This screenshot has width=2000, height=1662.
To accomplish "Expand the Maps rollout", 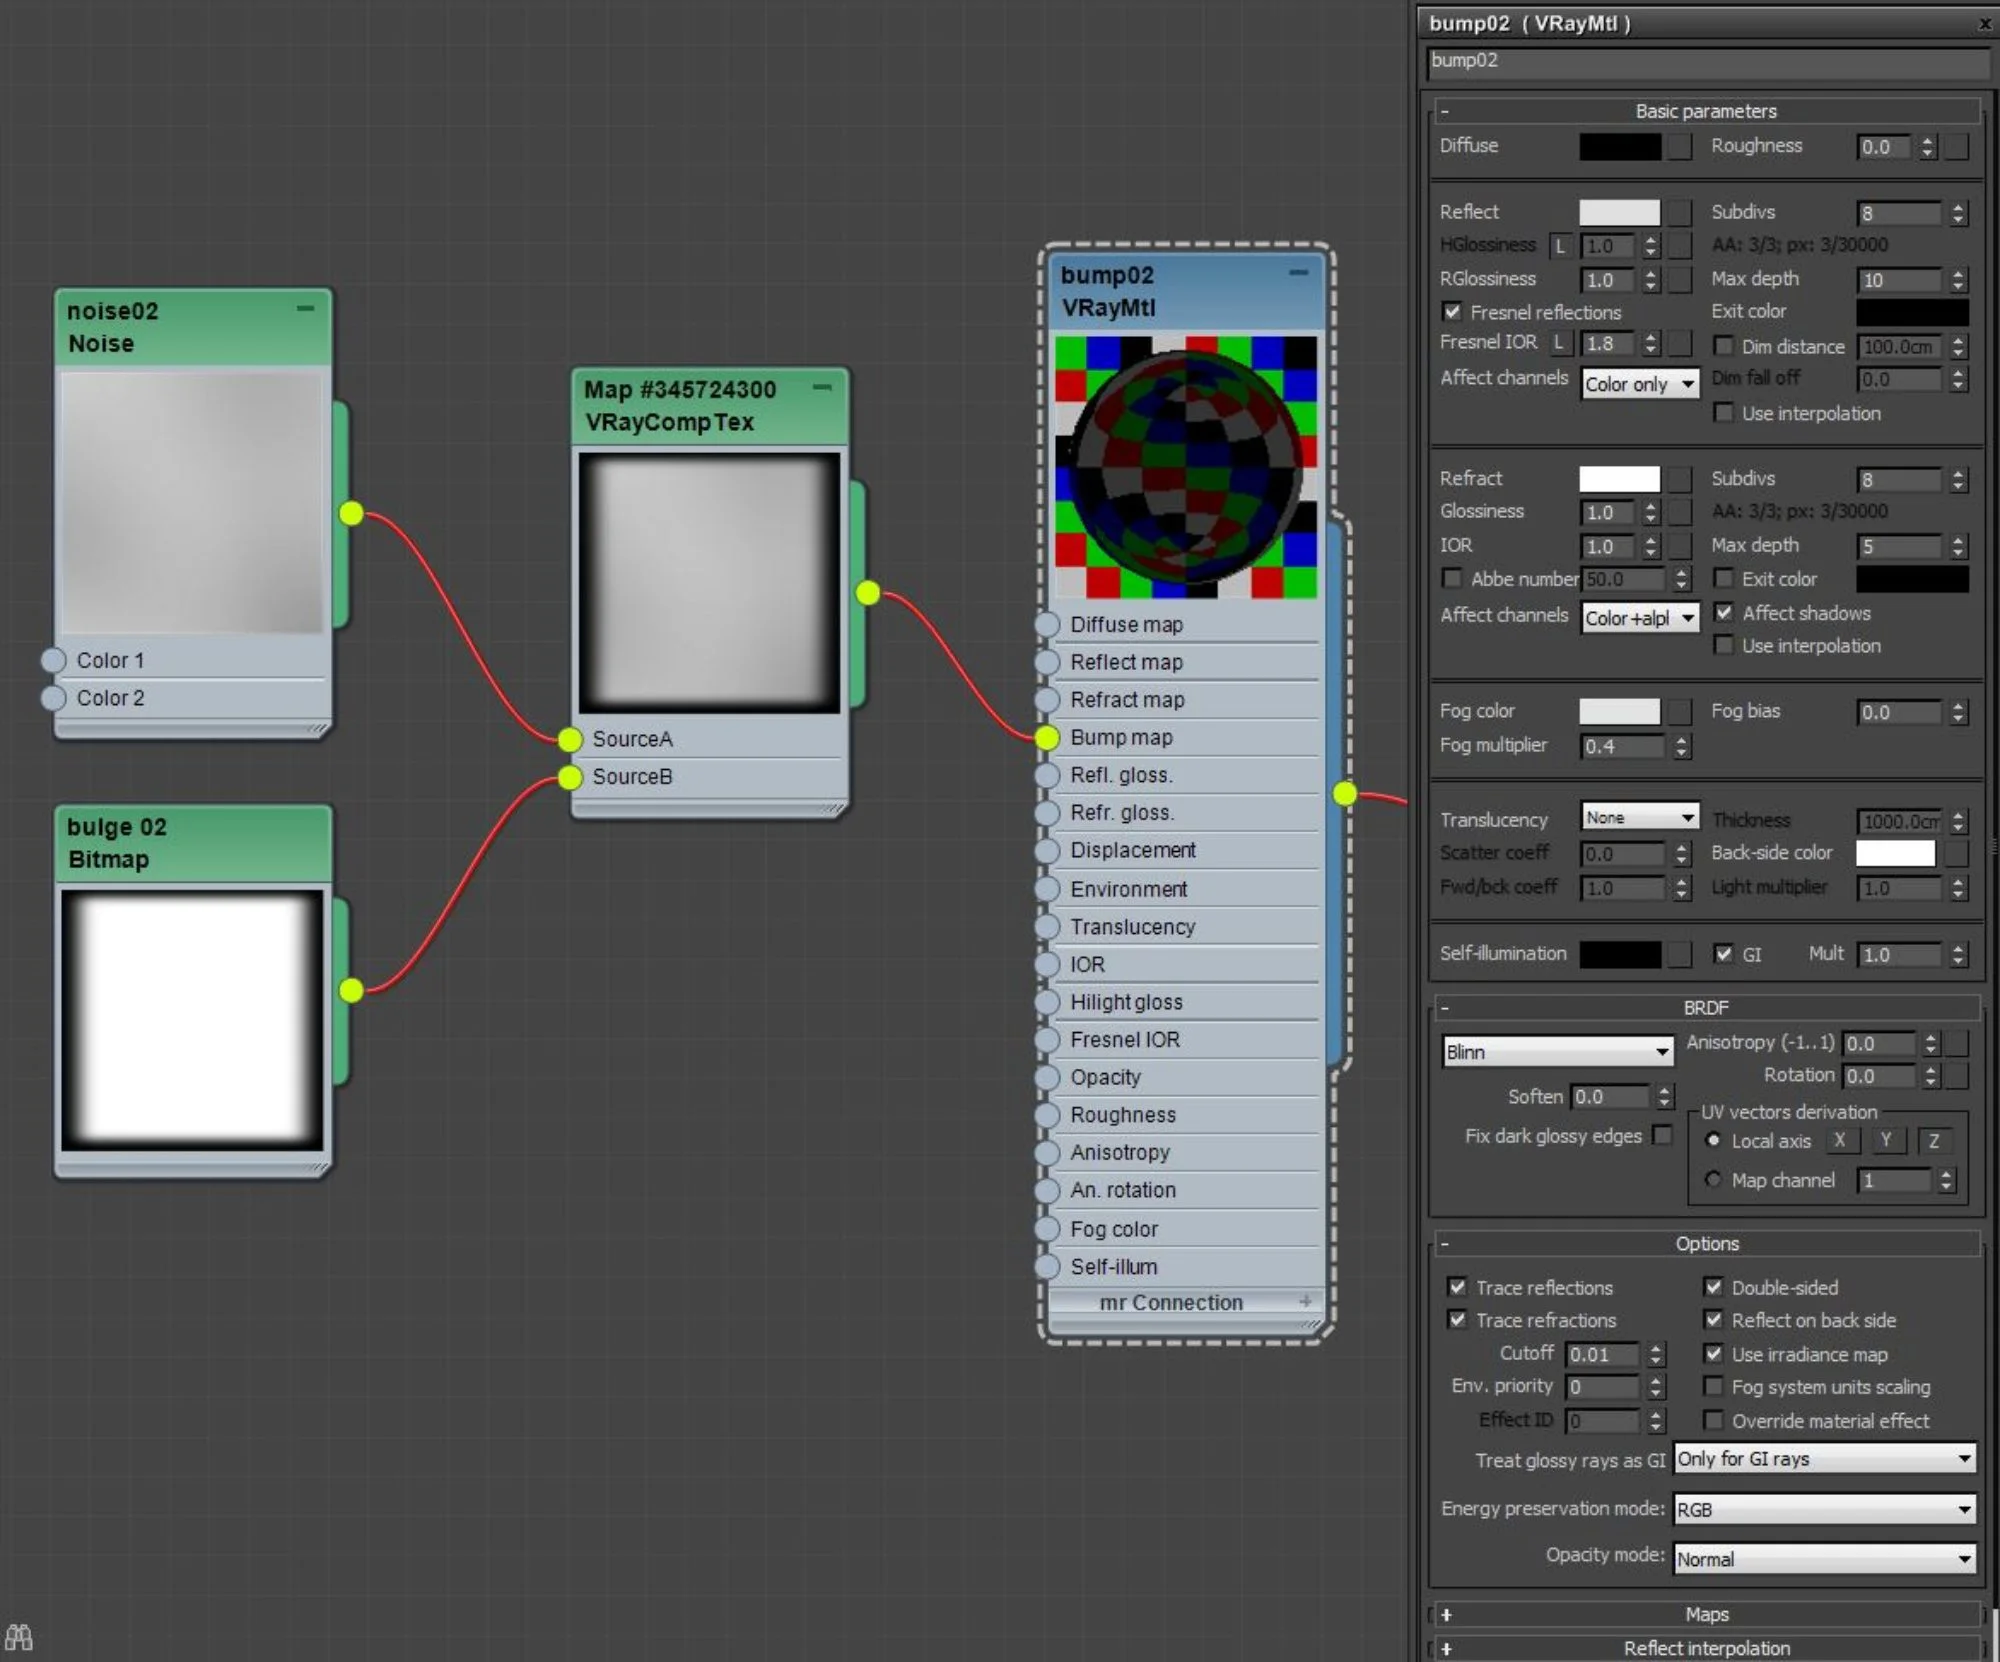I will point(1707,1614).
